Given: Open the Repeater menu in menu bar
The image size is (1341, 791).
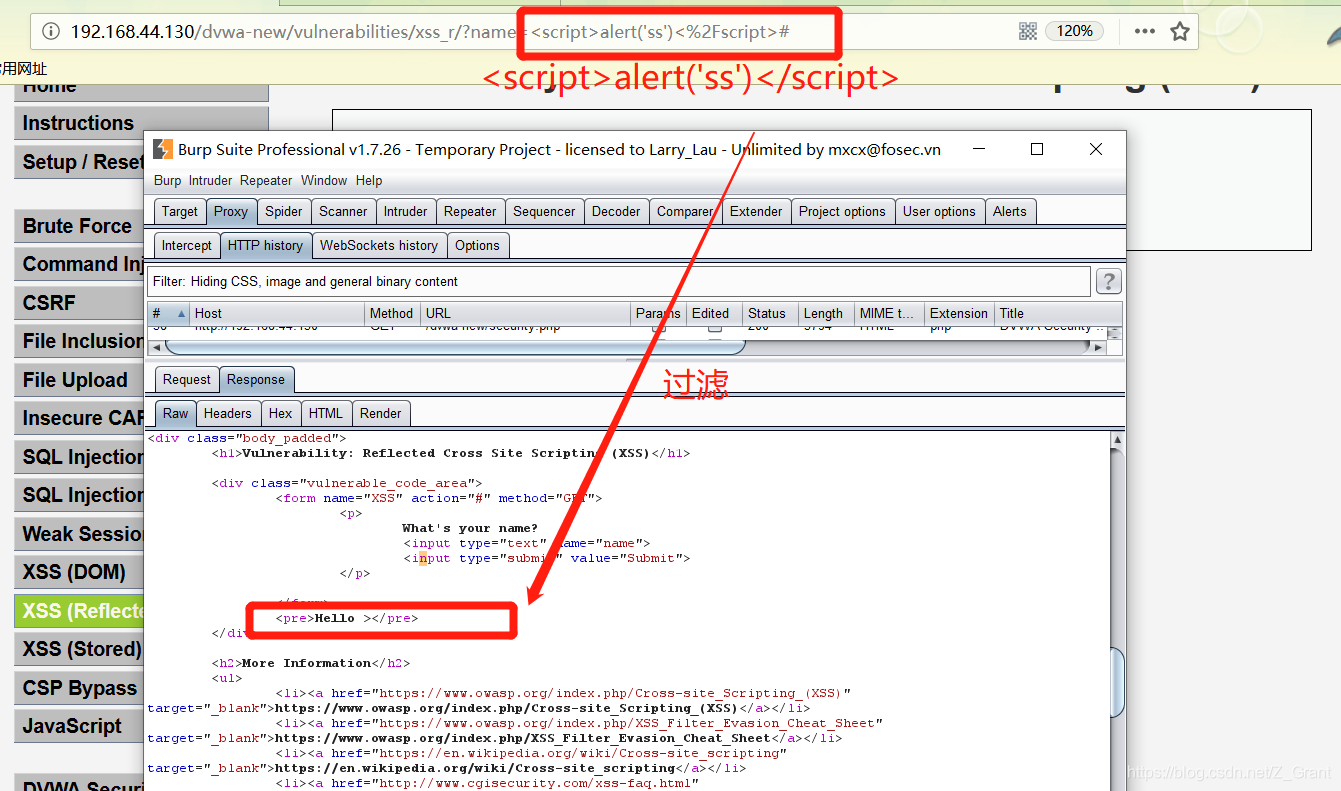Looking at the screenshot, I should pos(266,180).
